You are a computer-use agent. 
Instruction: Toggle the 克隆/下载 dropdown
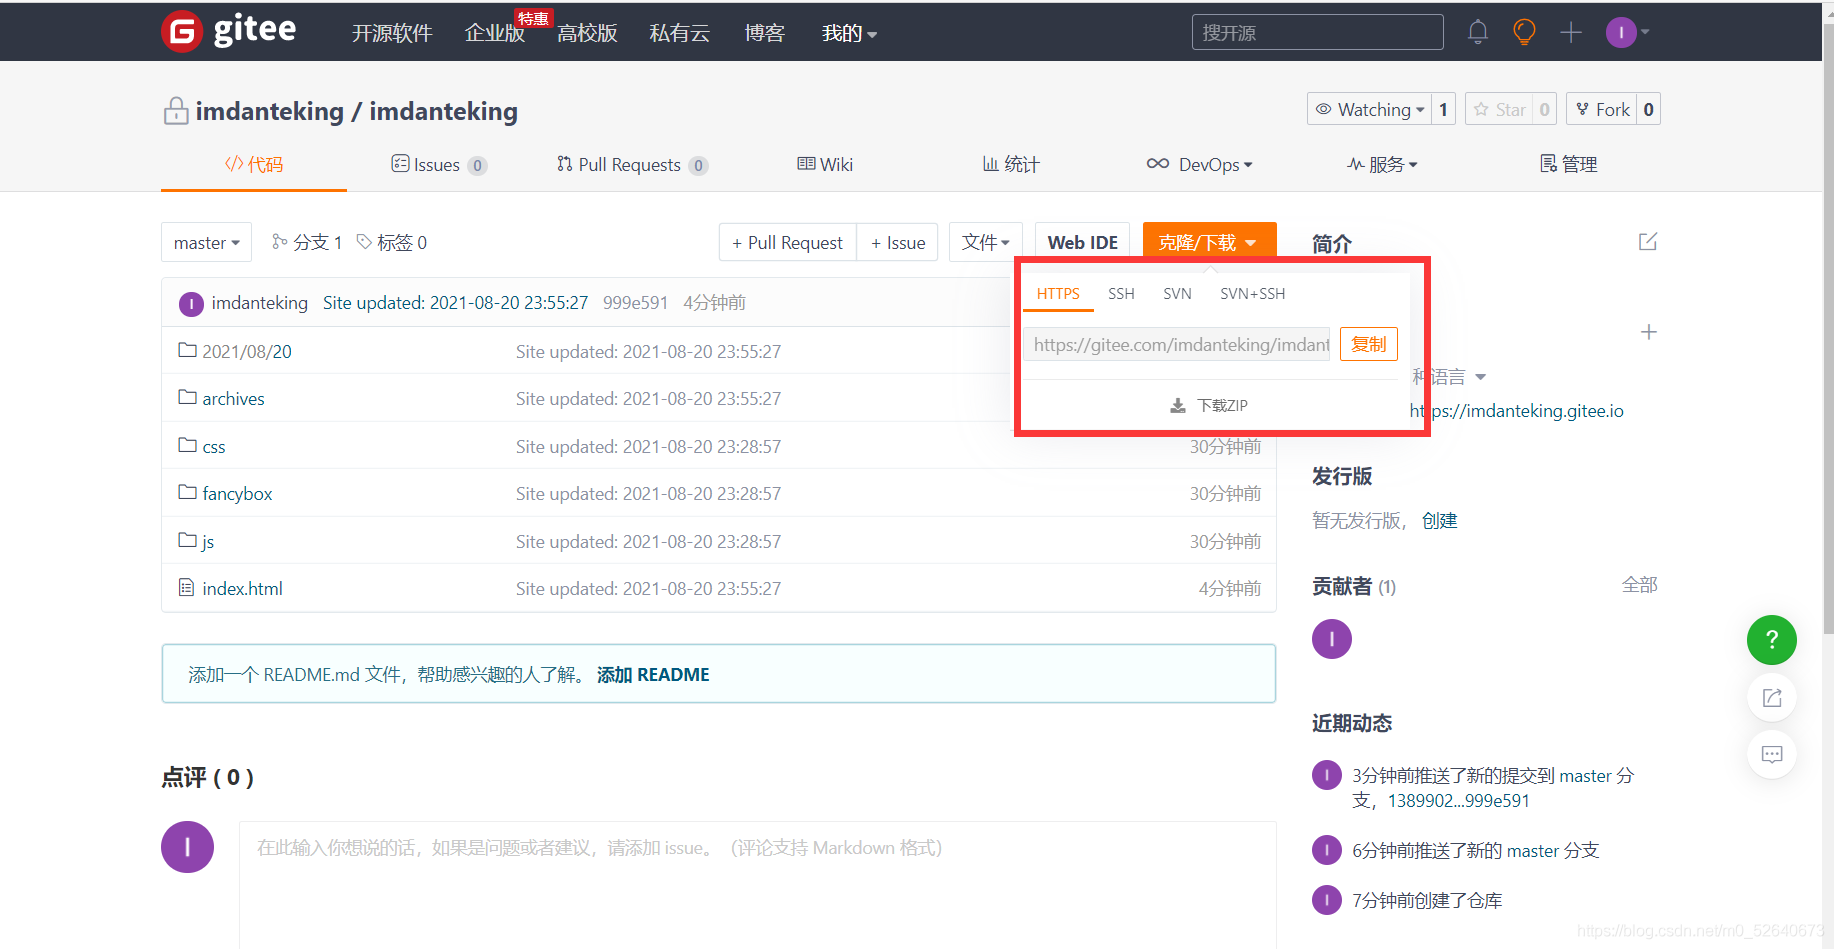(x=1209, y=242)
